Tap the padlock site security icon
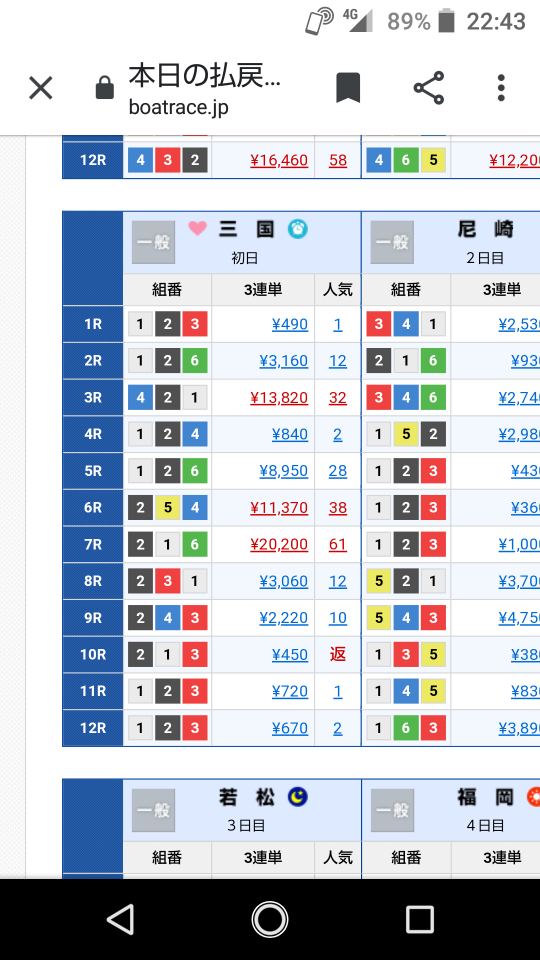Screen dimensions: 540x960 pos(105,88)
